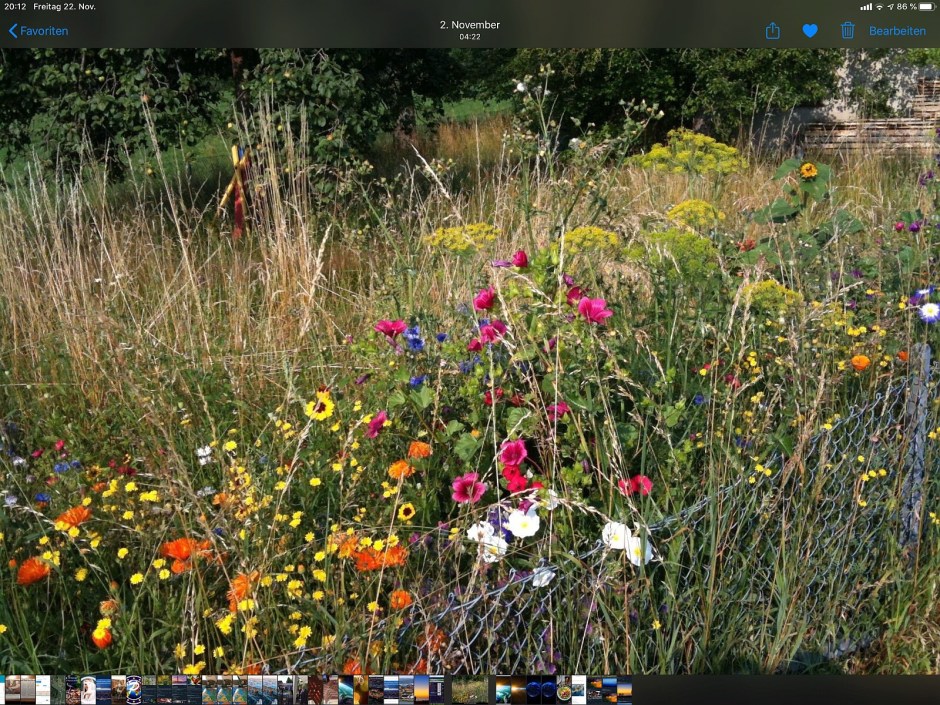Tap the wildflower photo to hide controls

click(470, 360)
